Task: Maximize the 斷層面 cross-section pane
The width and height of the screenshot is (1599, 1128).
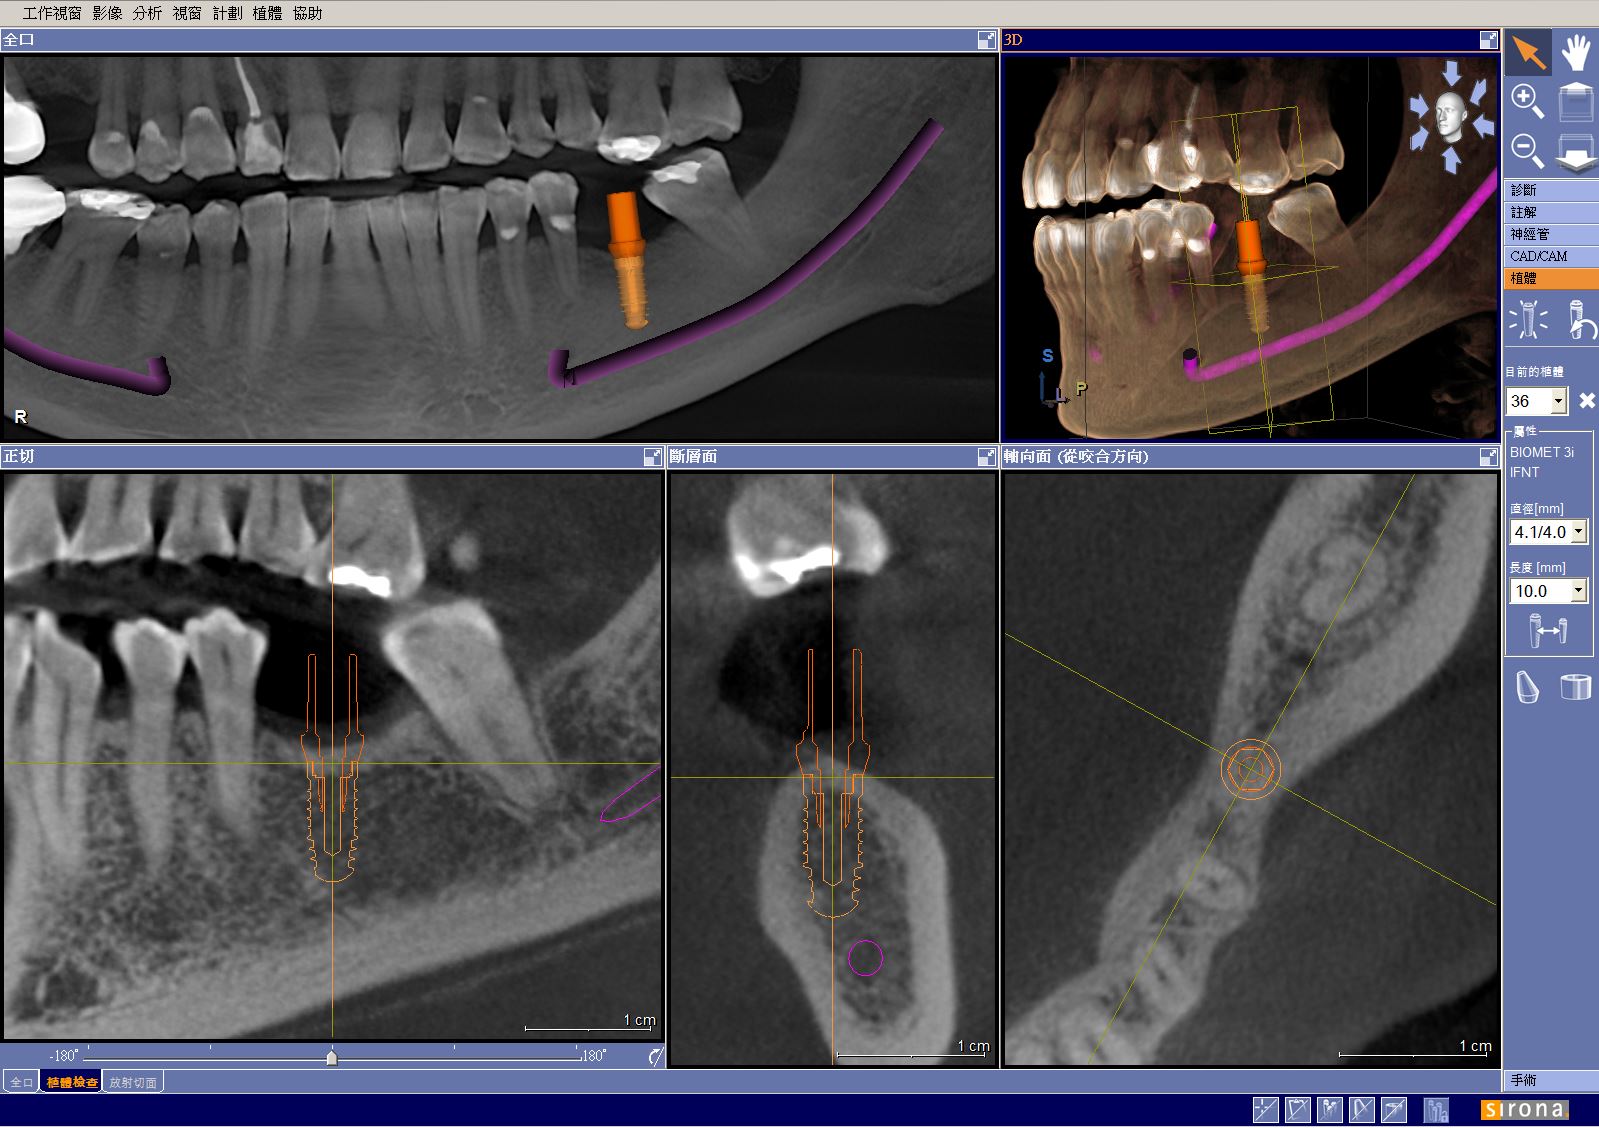Action: click(x=986, y=457)
